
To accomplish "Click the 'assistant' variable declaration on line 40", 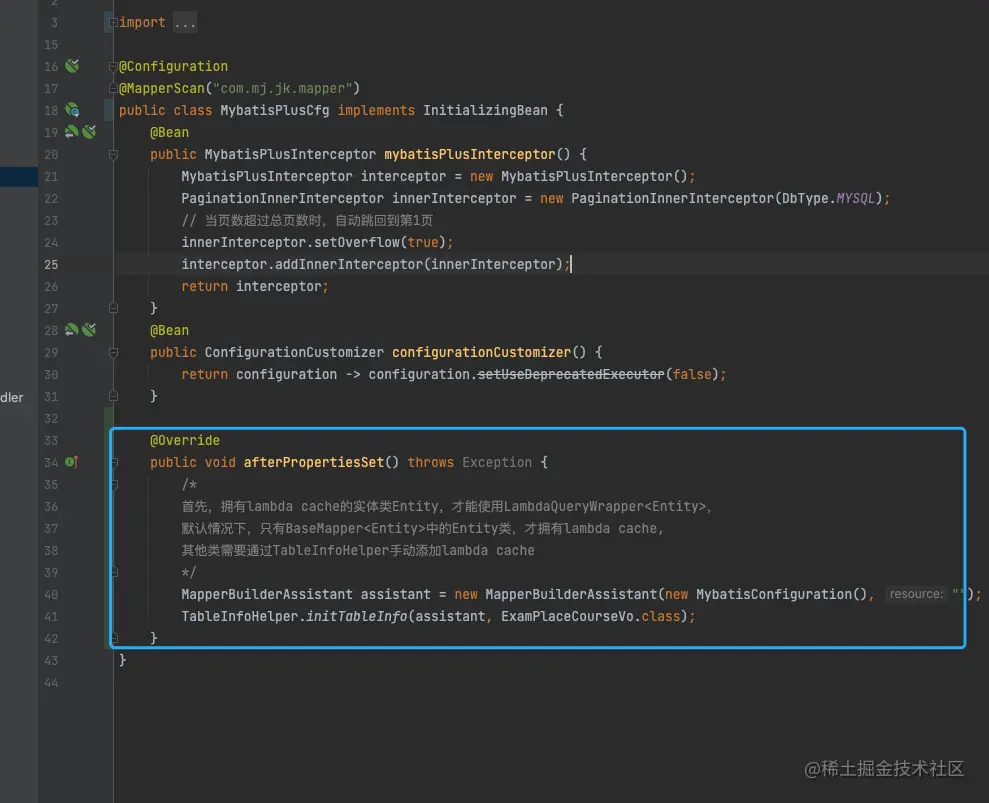I will point(395,594).
